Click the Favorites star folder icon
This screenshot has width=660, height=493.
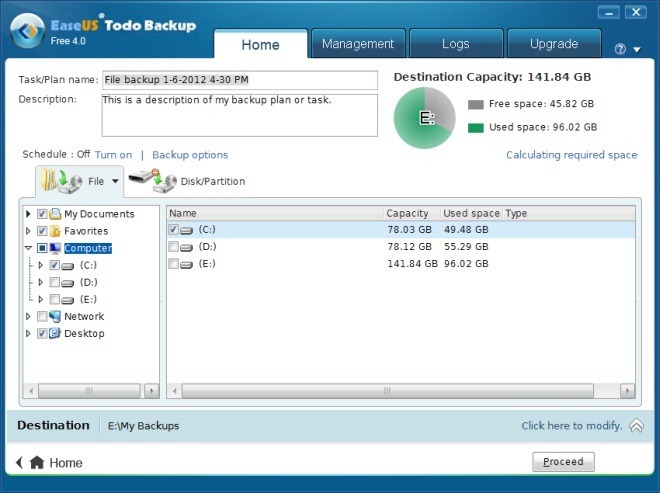pyautogui.click(x=55, y=231)
